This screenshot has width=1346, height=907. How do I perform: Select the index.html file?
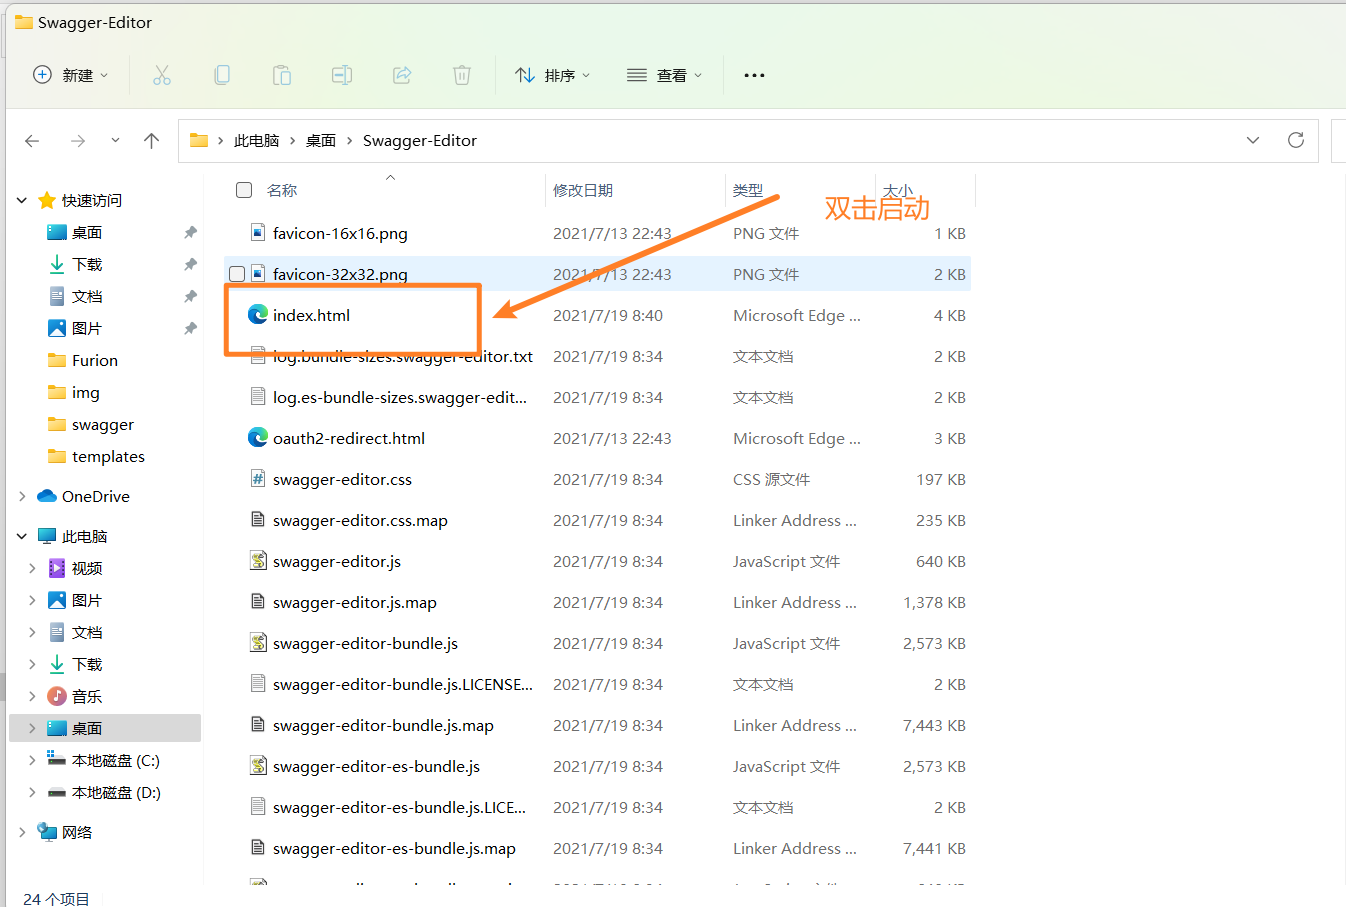coord(311,315)
